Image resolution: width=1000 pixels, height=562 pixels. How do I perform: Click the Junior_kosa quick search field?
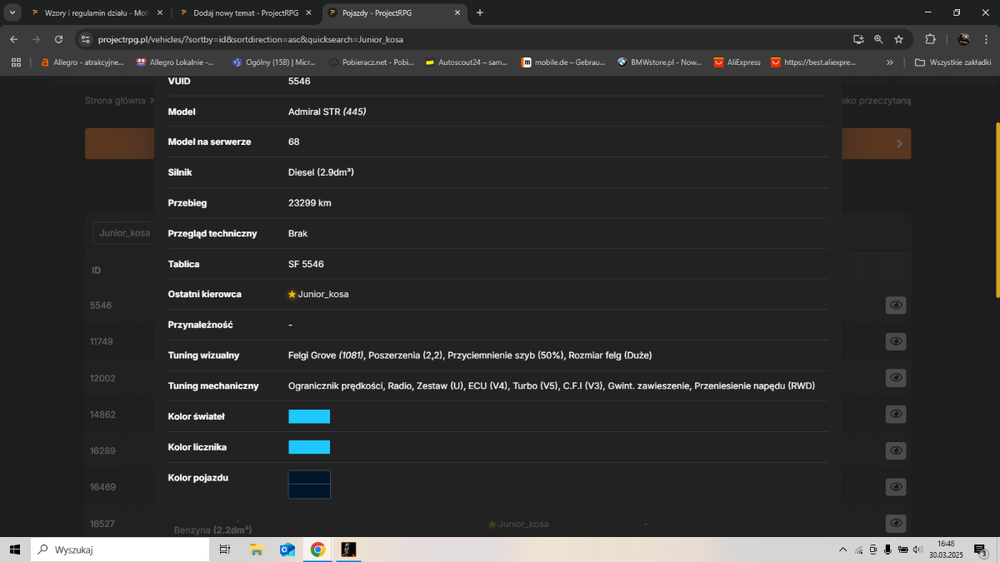[124, 233]
